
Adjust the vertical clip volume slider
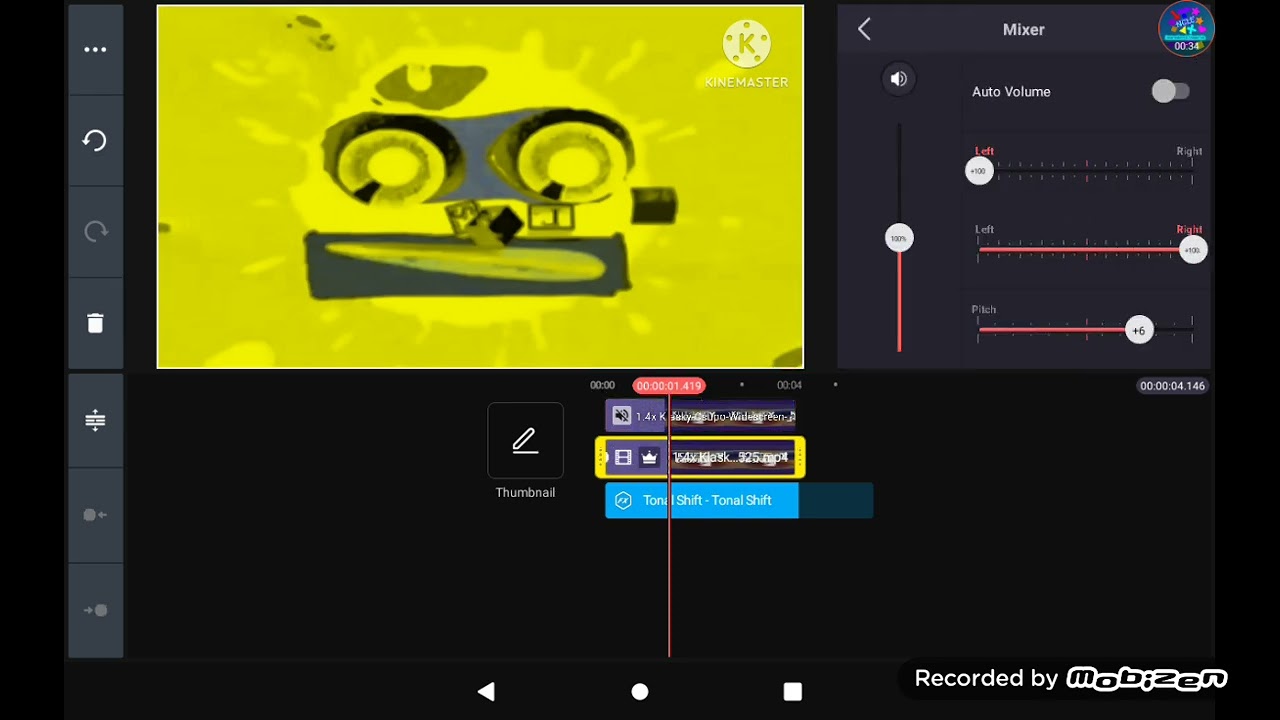899,238
